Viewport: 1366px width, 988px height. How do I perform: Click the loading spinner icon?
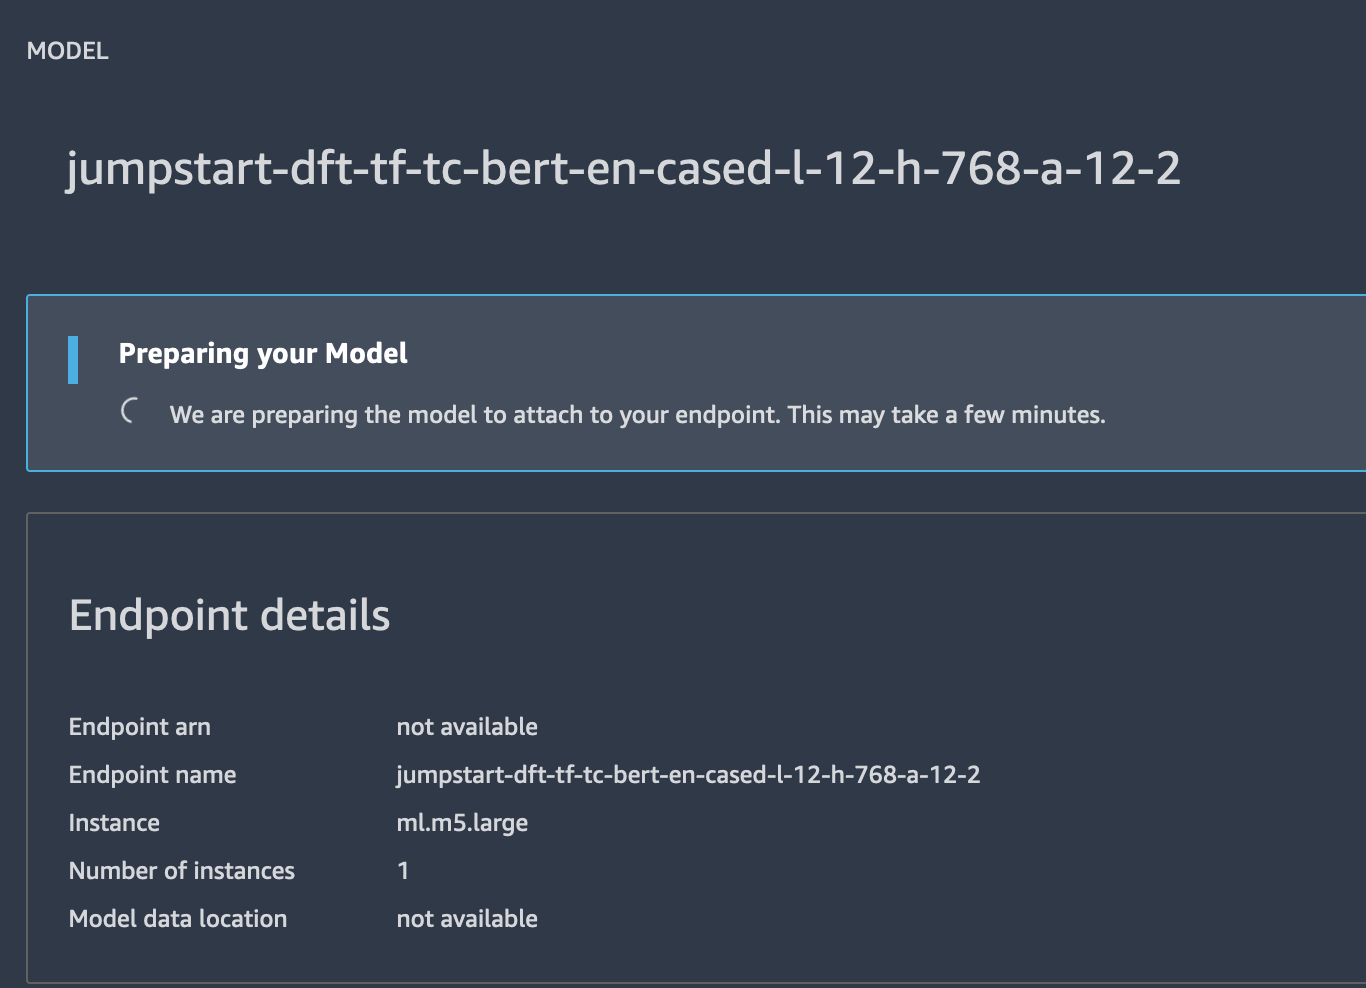(x=128, y=411)
